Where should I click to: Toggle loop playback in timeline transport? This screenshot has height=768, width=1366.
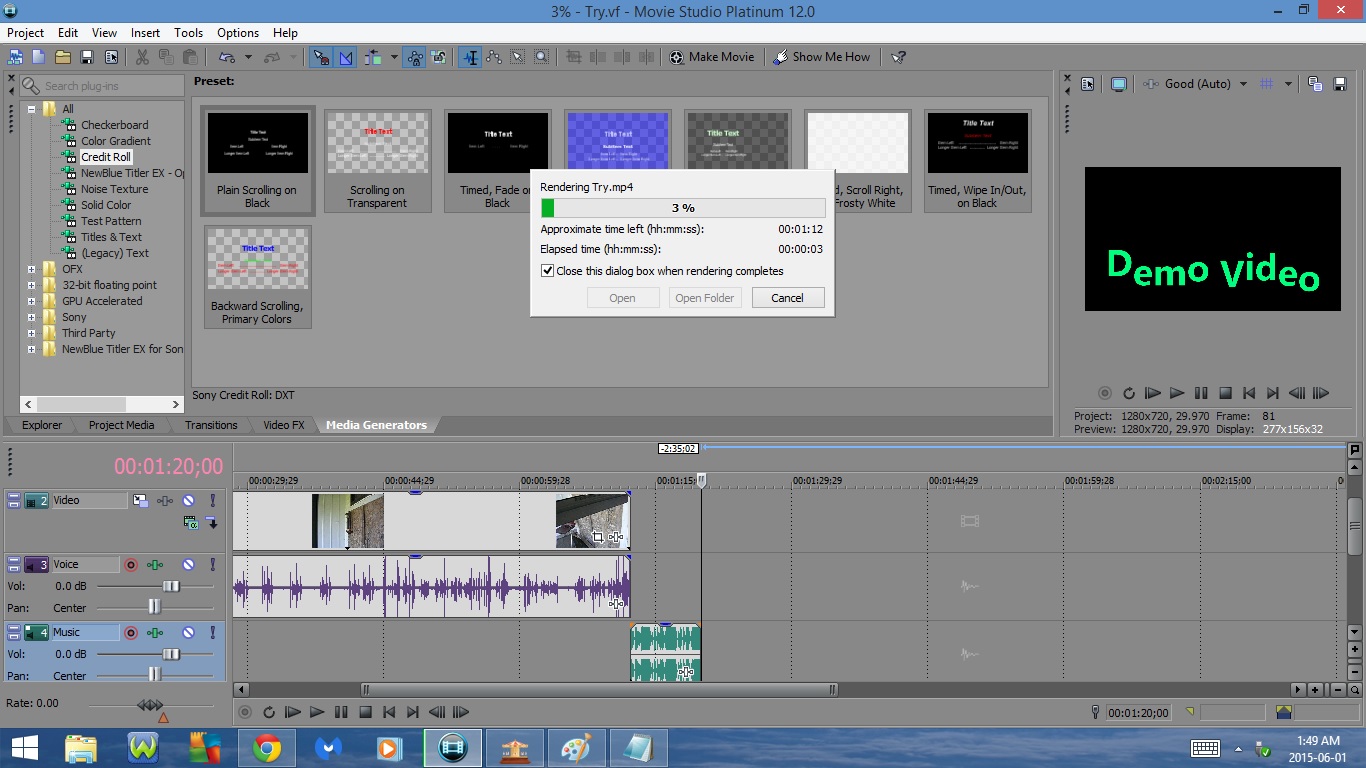point(269,712)
